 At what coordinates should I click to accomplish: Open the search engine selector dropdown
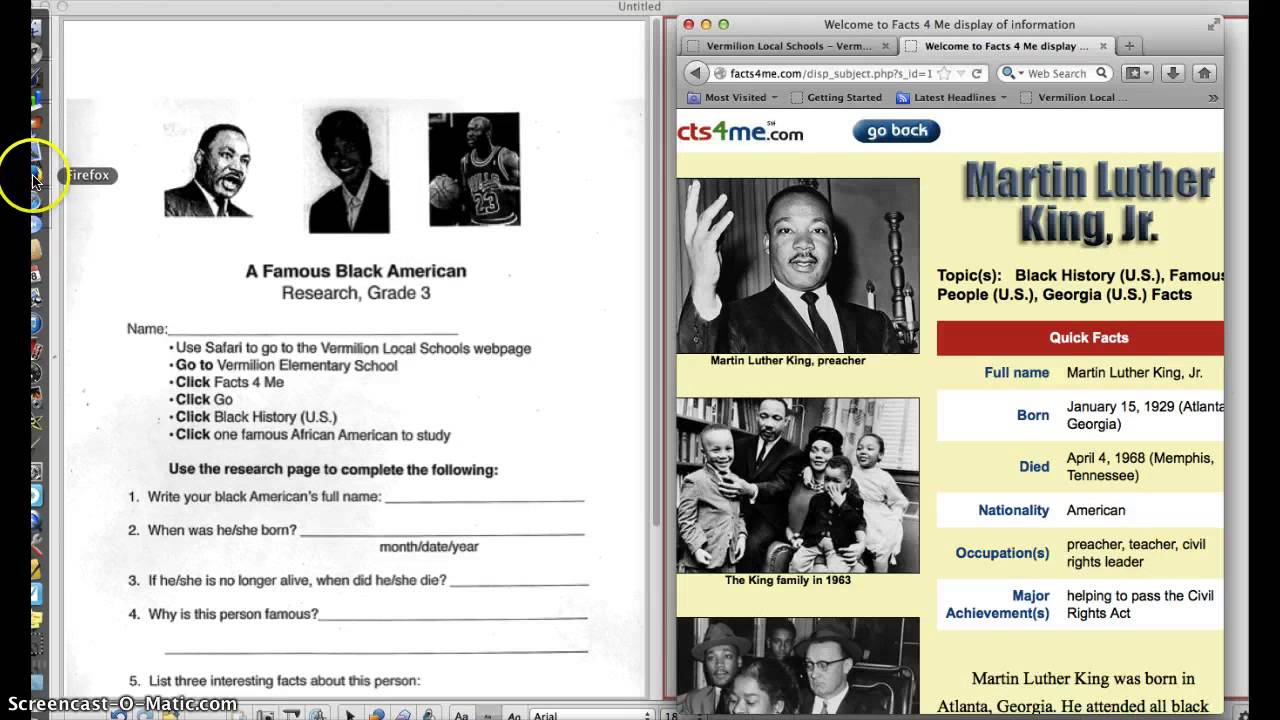point(1012,73)
